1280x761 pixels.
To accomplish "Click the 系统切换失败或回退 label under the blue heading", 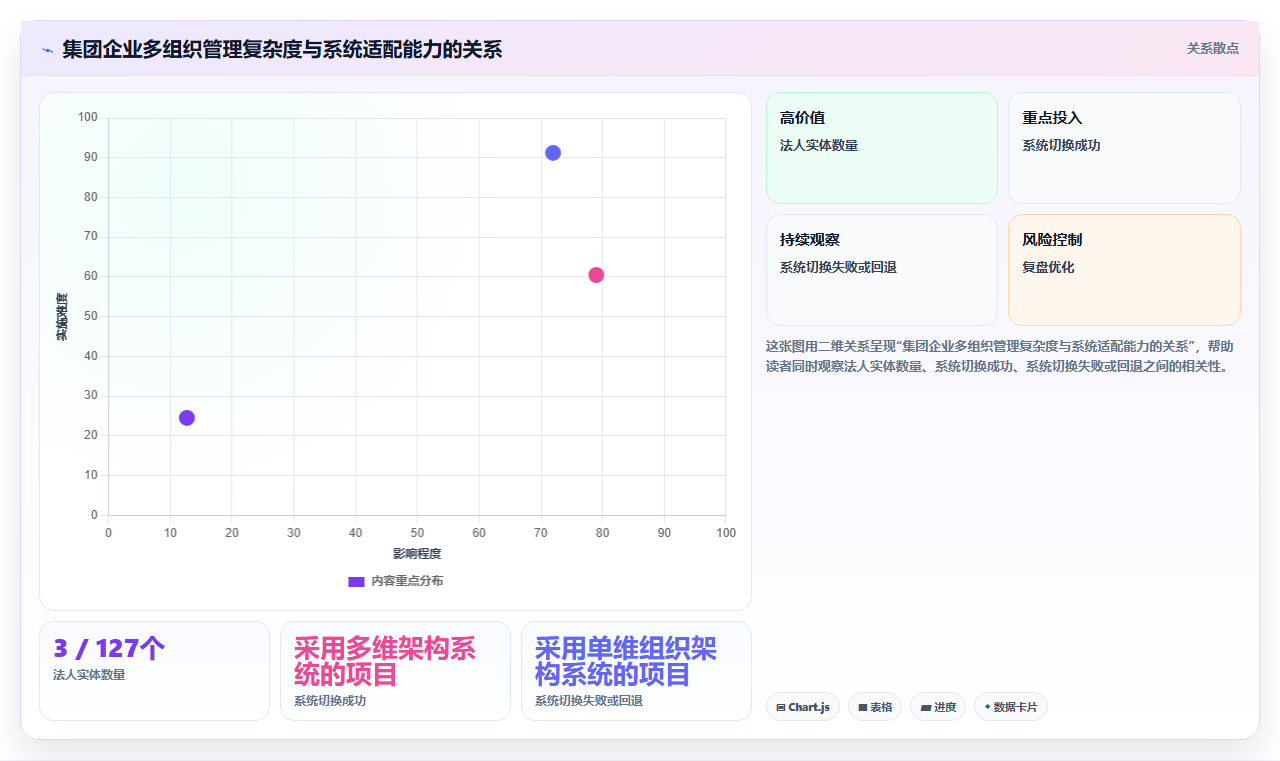I will tap(589, 701).
